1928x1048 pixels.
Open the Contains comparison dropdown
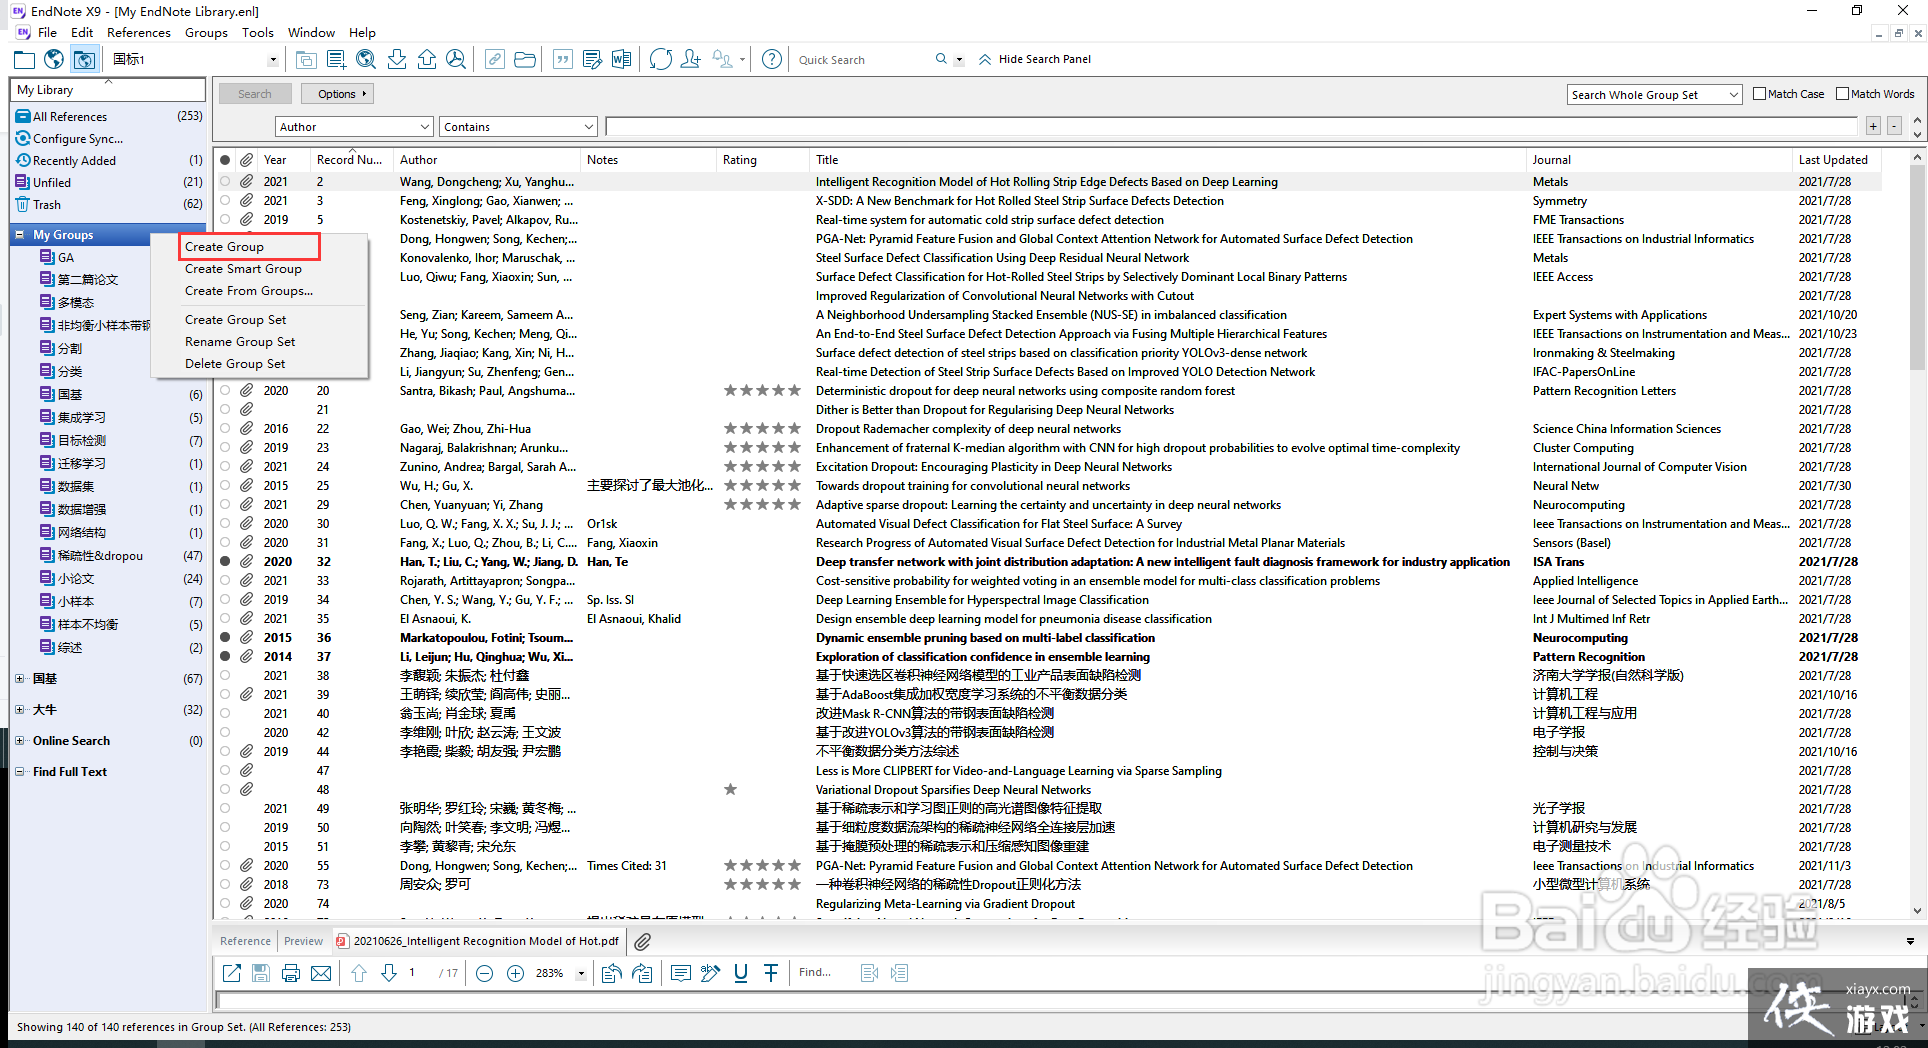point(588,127)
